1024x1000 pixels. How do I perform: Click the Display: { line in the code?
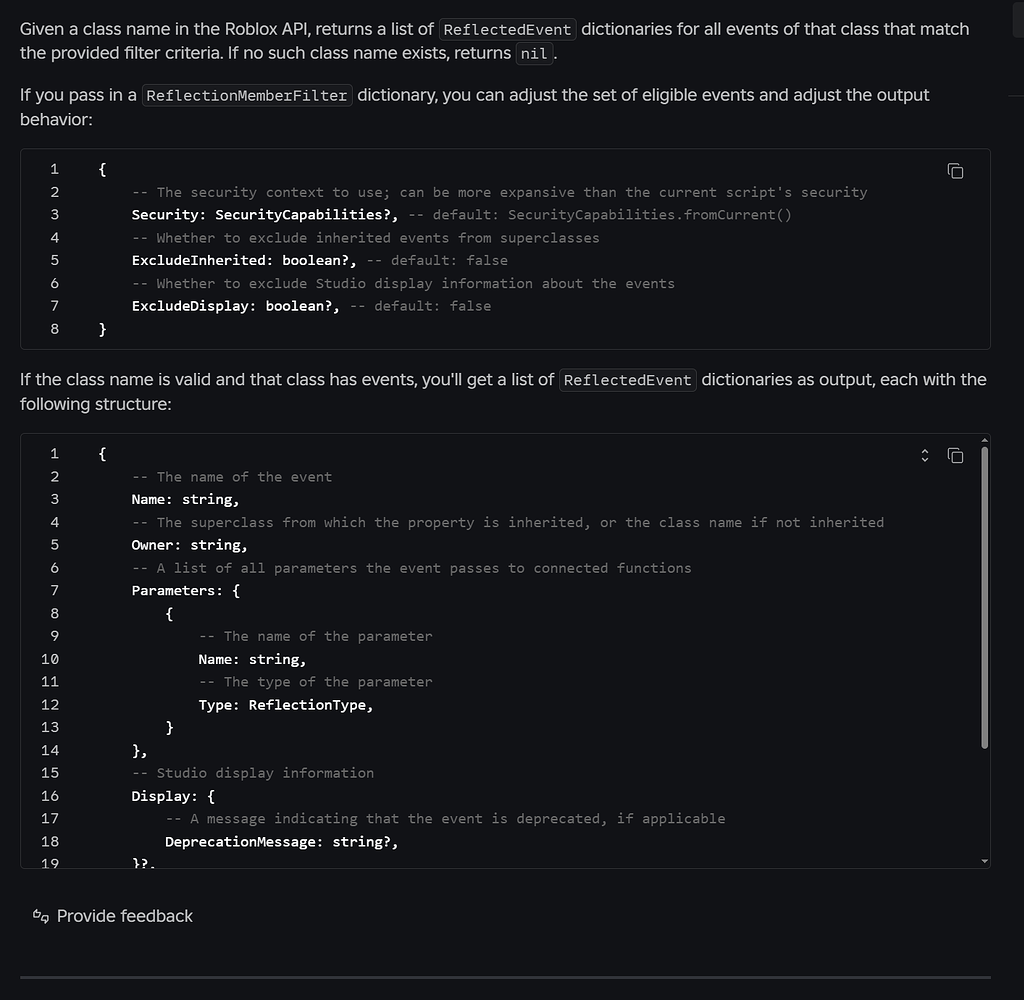pos(173,796)
